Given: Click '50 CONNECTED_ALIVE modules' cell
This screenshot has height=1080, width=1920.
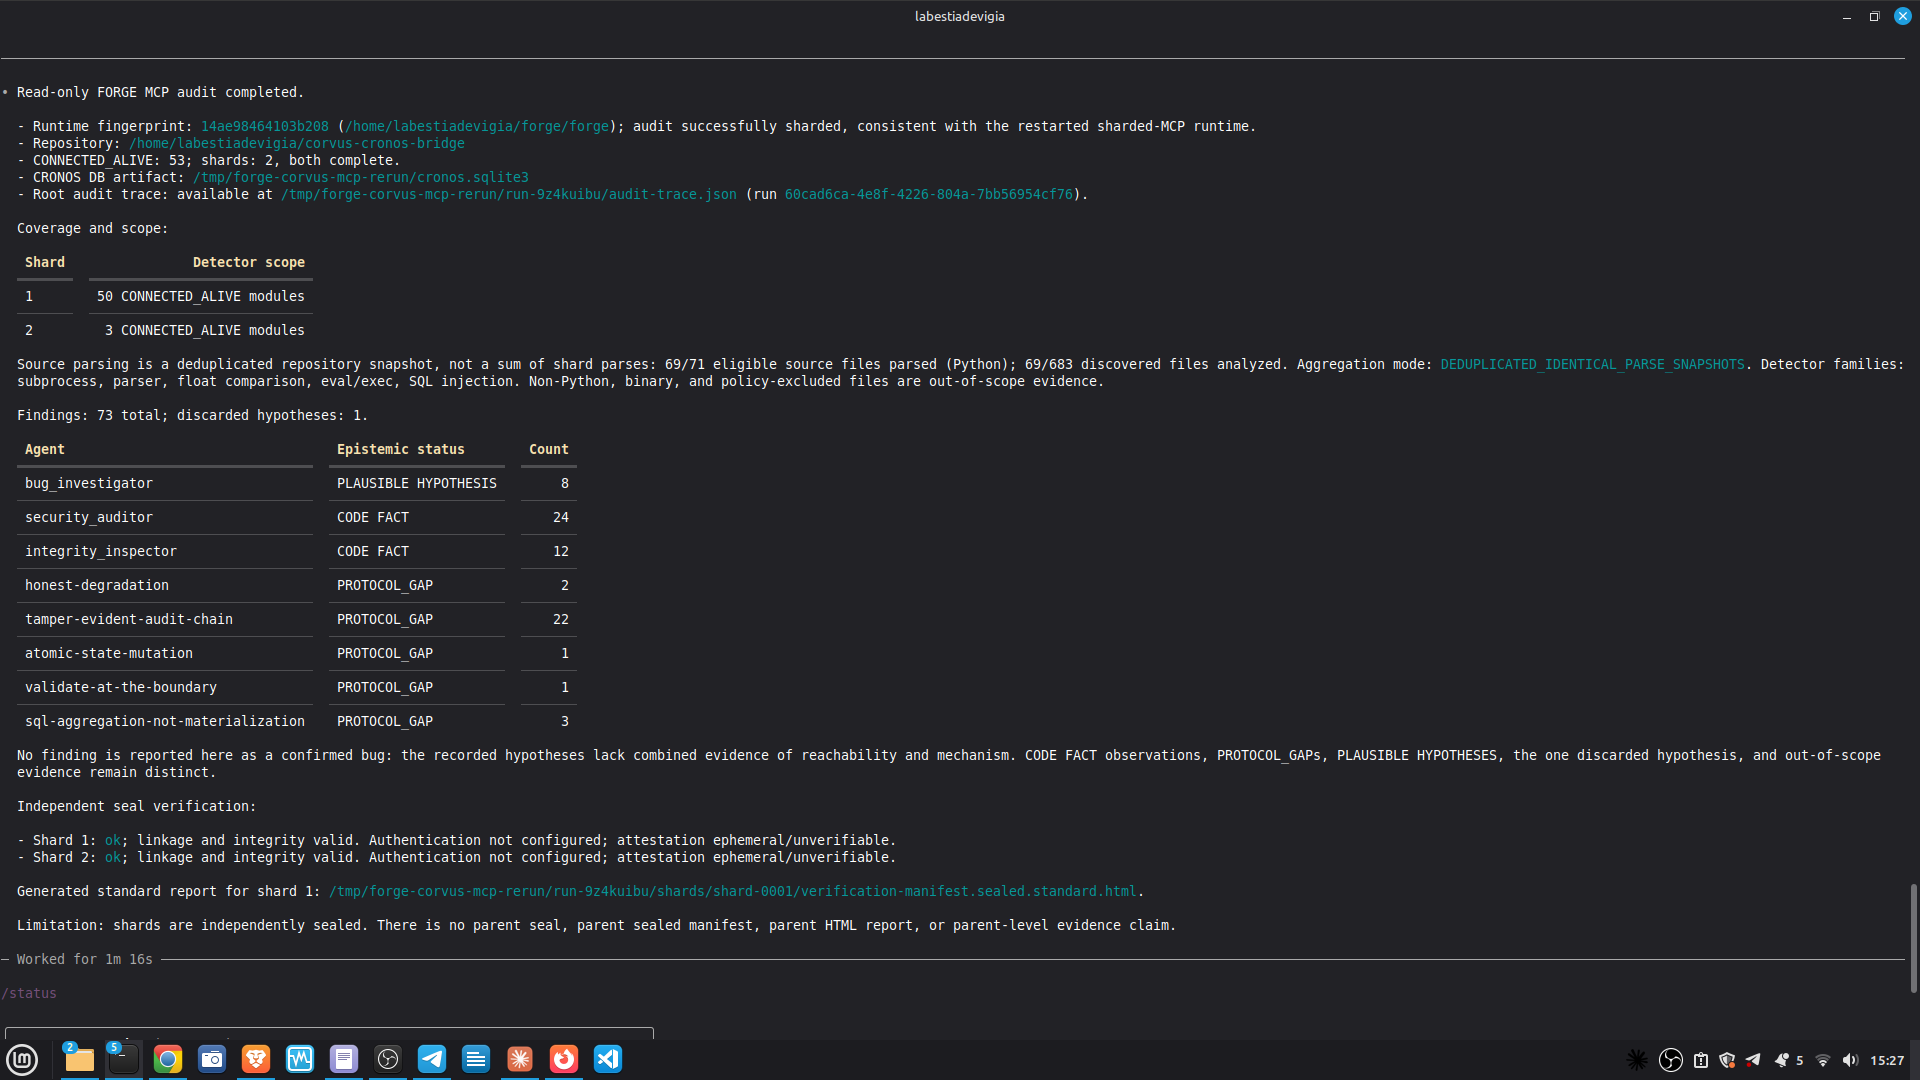Looking at the screenshot, I should [x=201, y=296].
